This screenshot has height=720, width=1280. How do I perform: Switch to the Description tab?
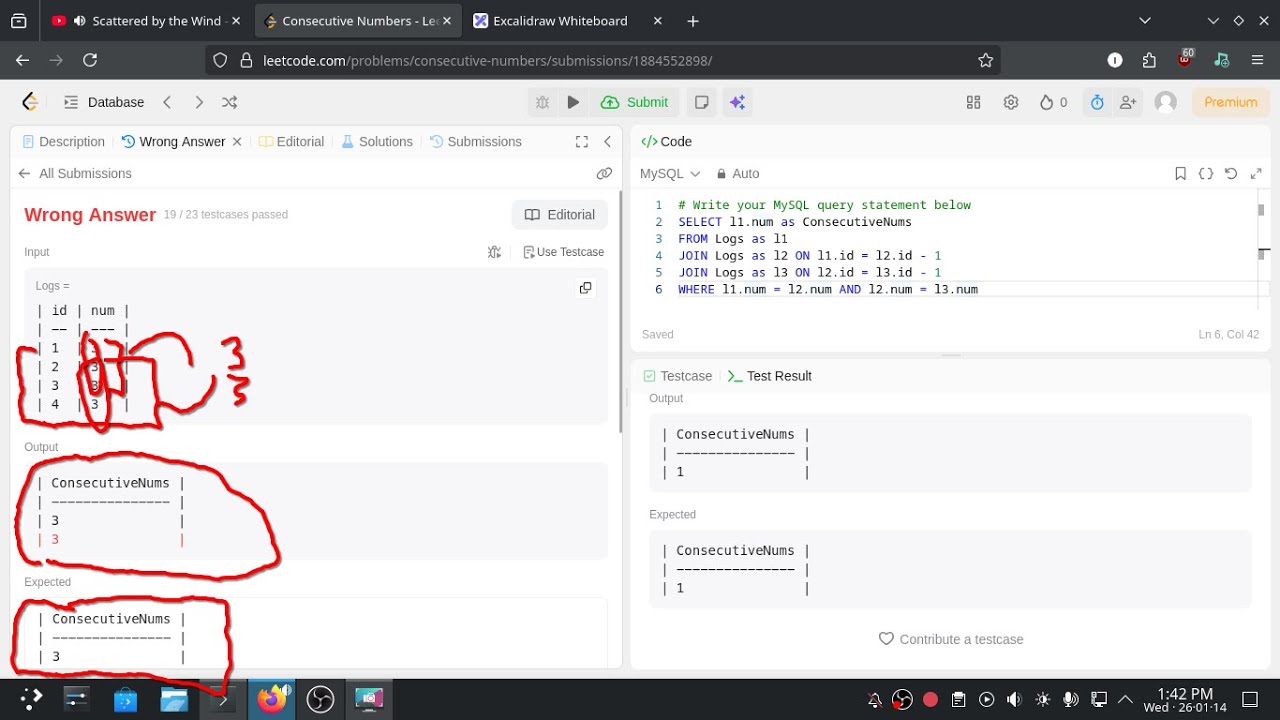63,142
